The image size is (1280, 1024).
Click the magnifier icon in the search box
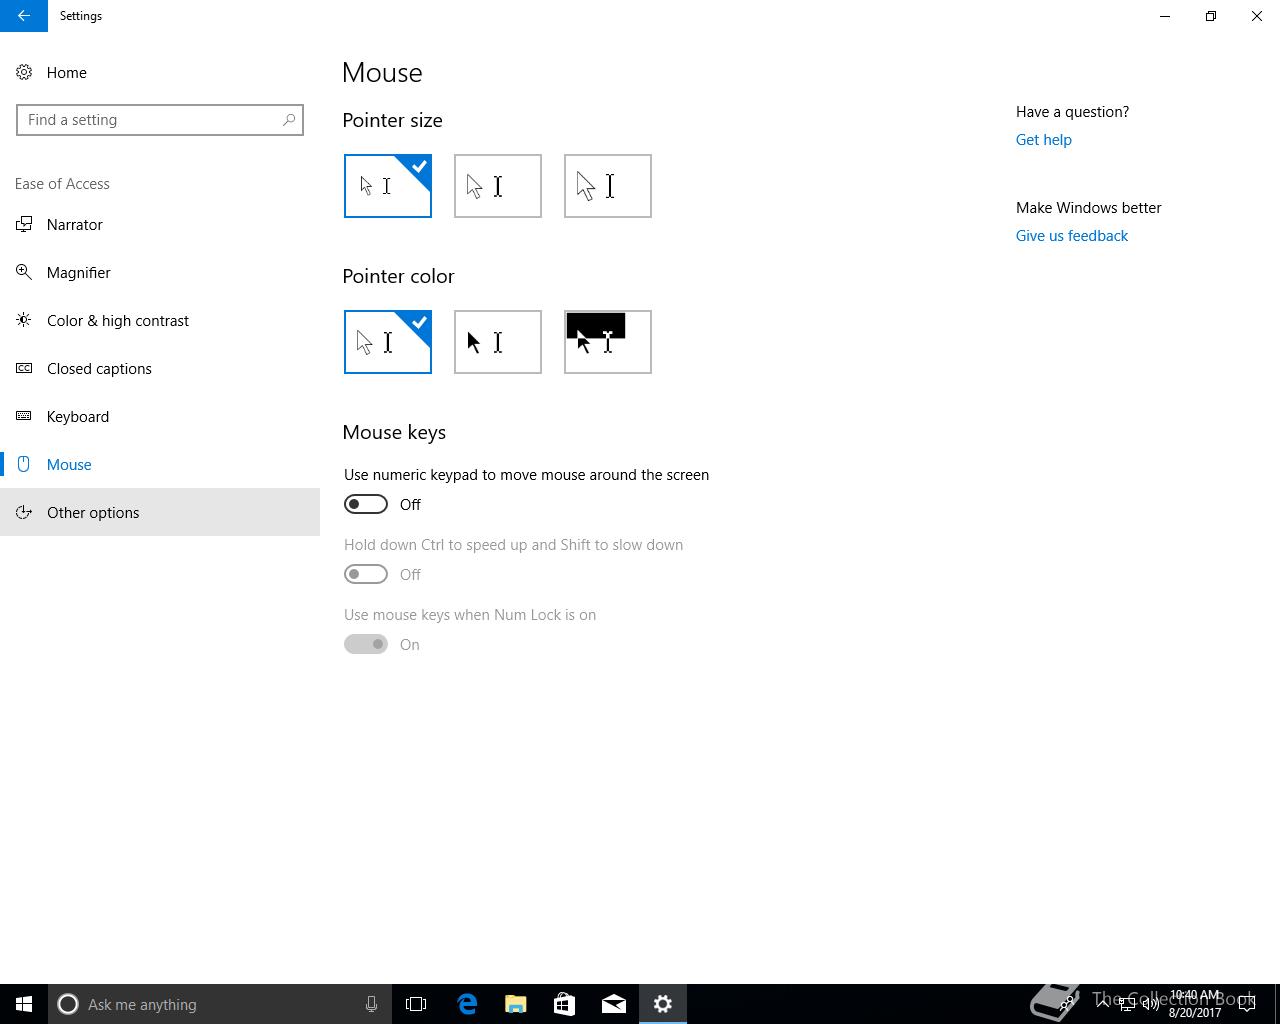(x=289, y=120)
